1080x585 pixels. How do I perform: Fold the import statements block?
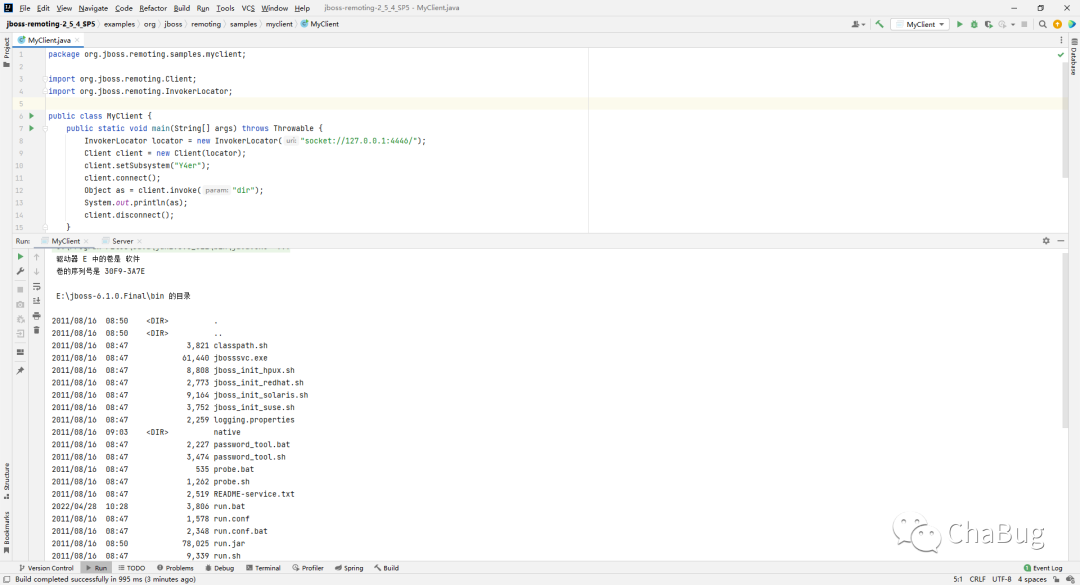click(x=45, y=79)
